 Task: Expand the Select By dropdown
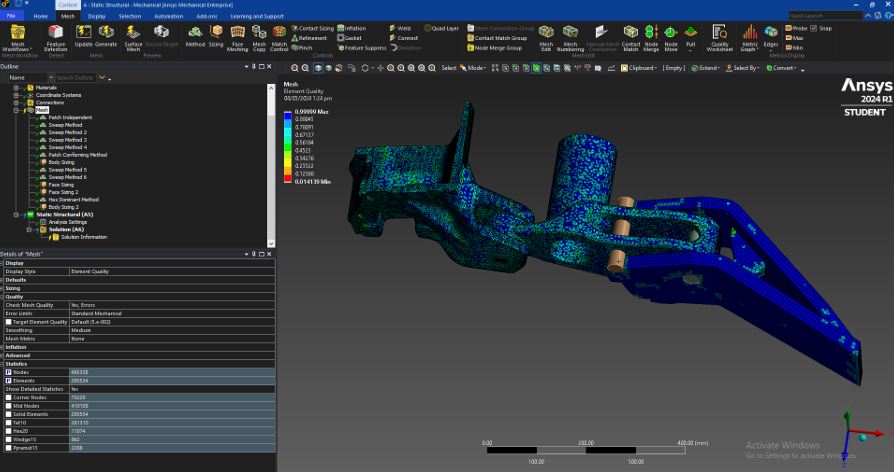tap(746, 68)
